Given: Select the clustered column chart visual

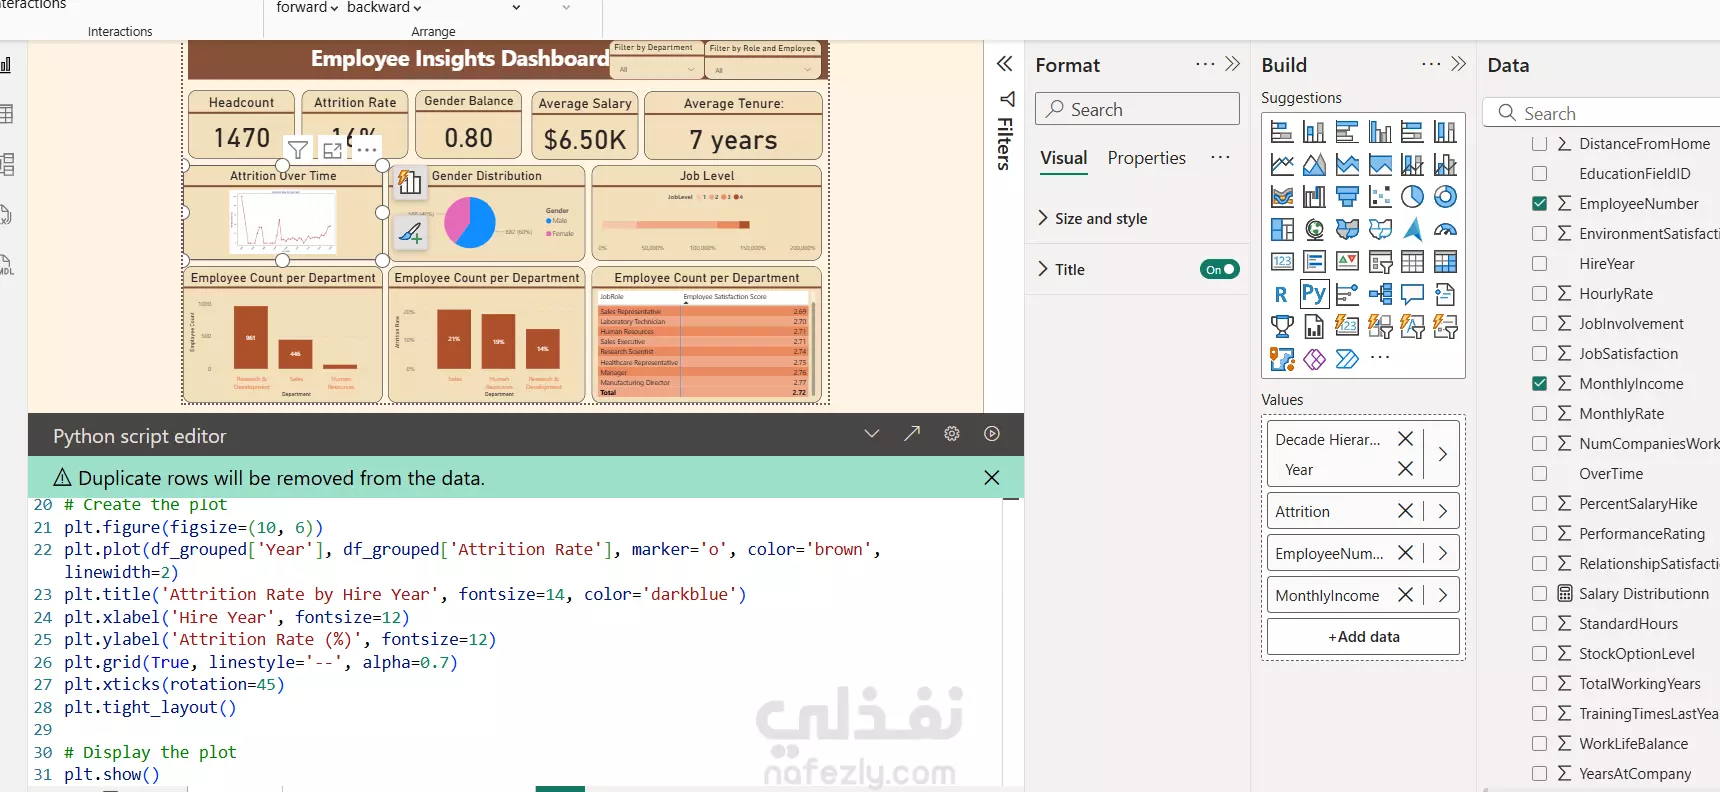Looking at the screenshot, I should click(1380, 132).
